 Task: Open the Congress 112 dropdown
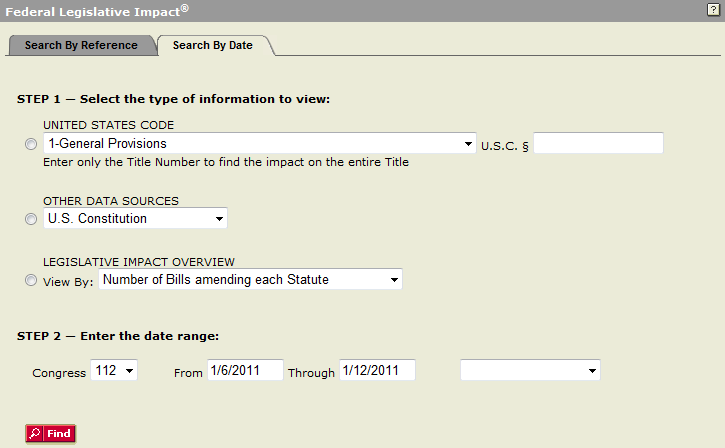pos(114,370)
